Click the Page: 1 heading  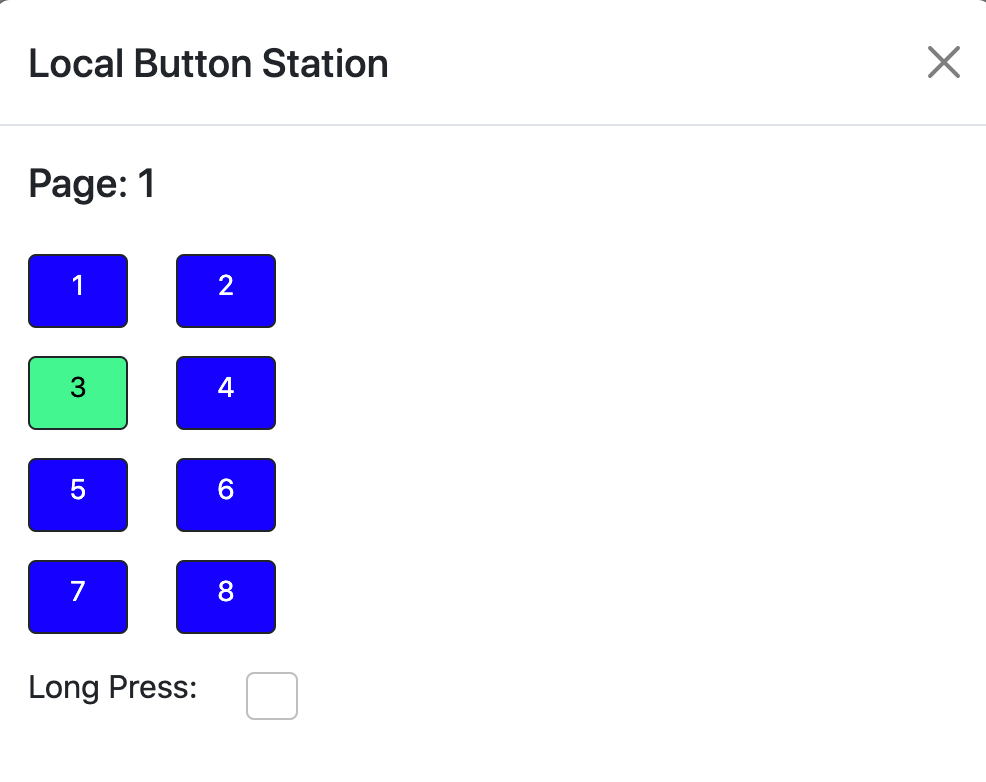click(x=92, y=184)
